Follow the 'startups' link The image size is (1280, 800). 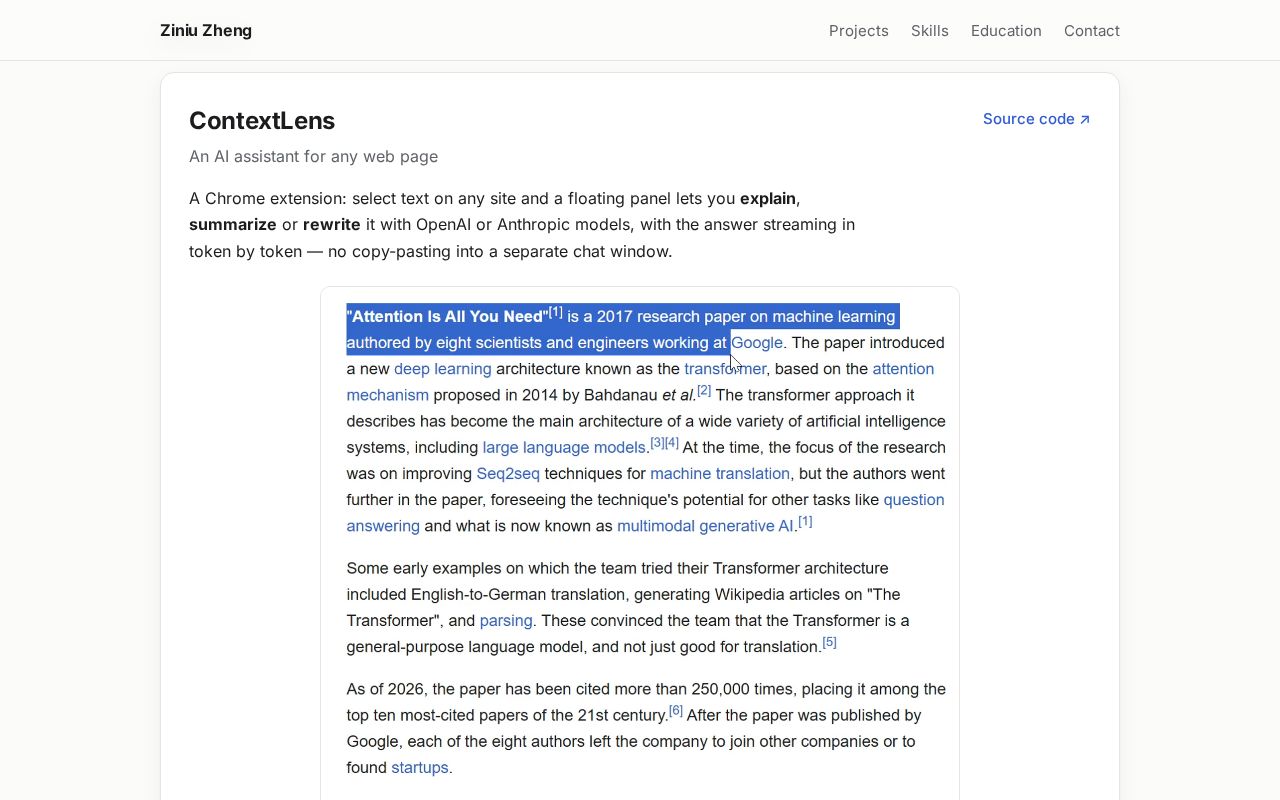click(420, 768)
